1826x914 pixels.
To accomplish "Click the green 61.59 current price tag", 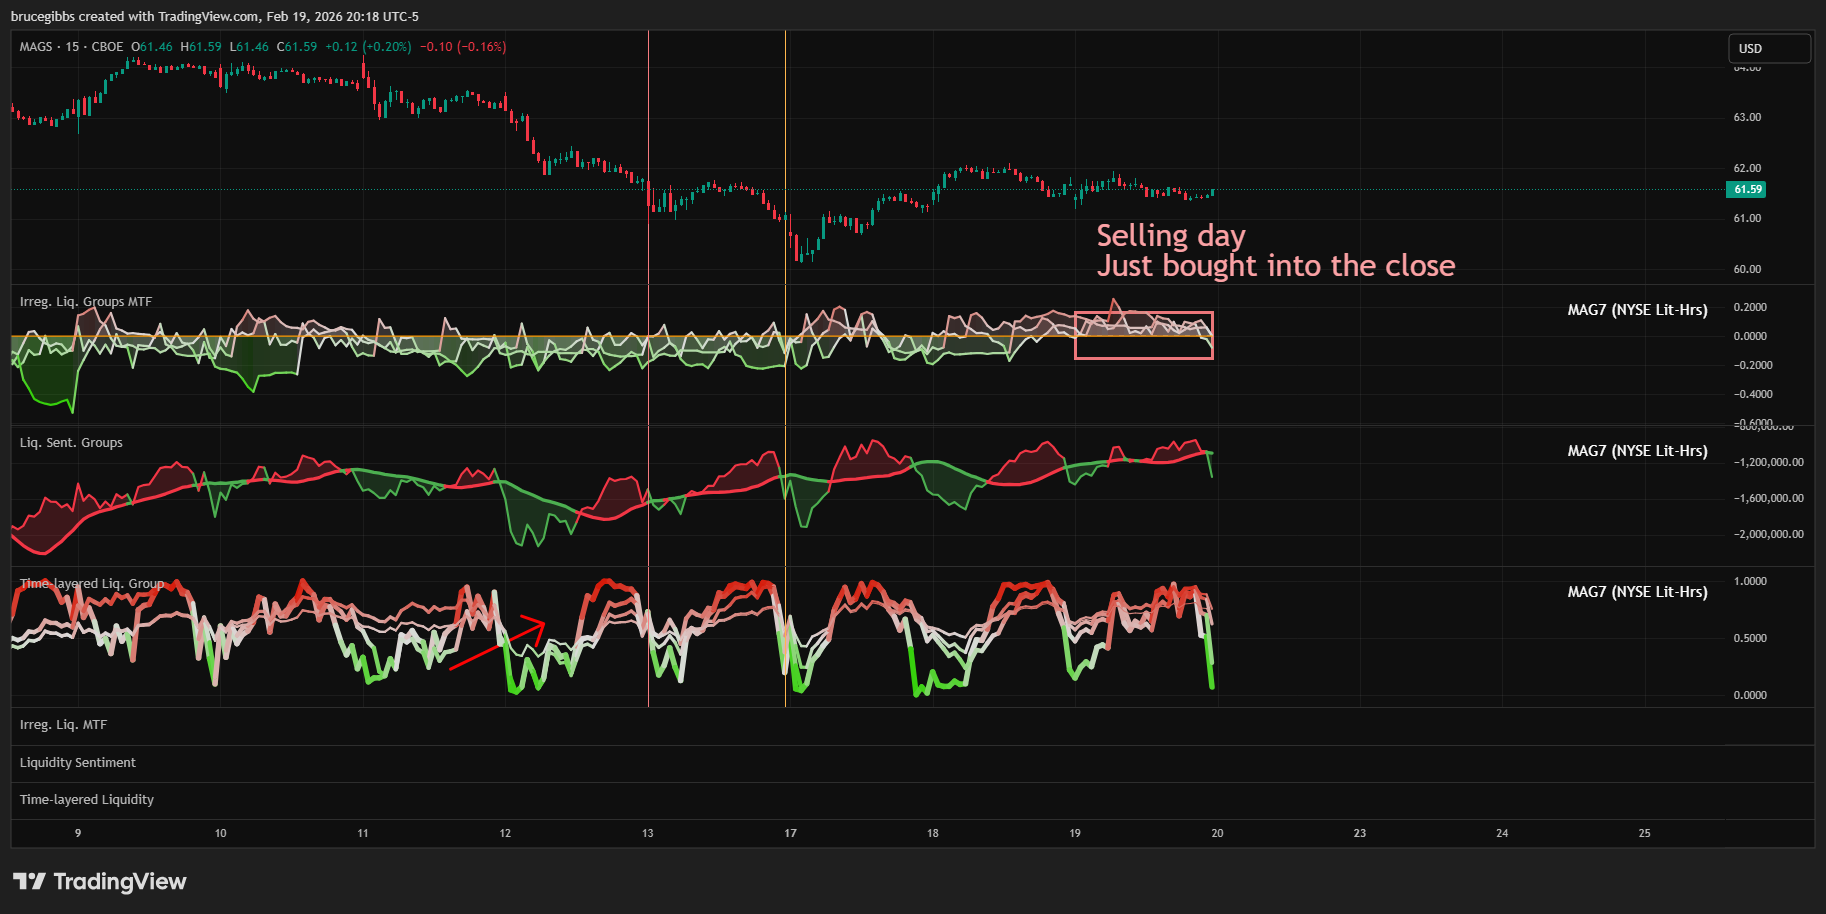I will [x=1747, y=189].
